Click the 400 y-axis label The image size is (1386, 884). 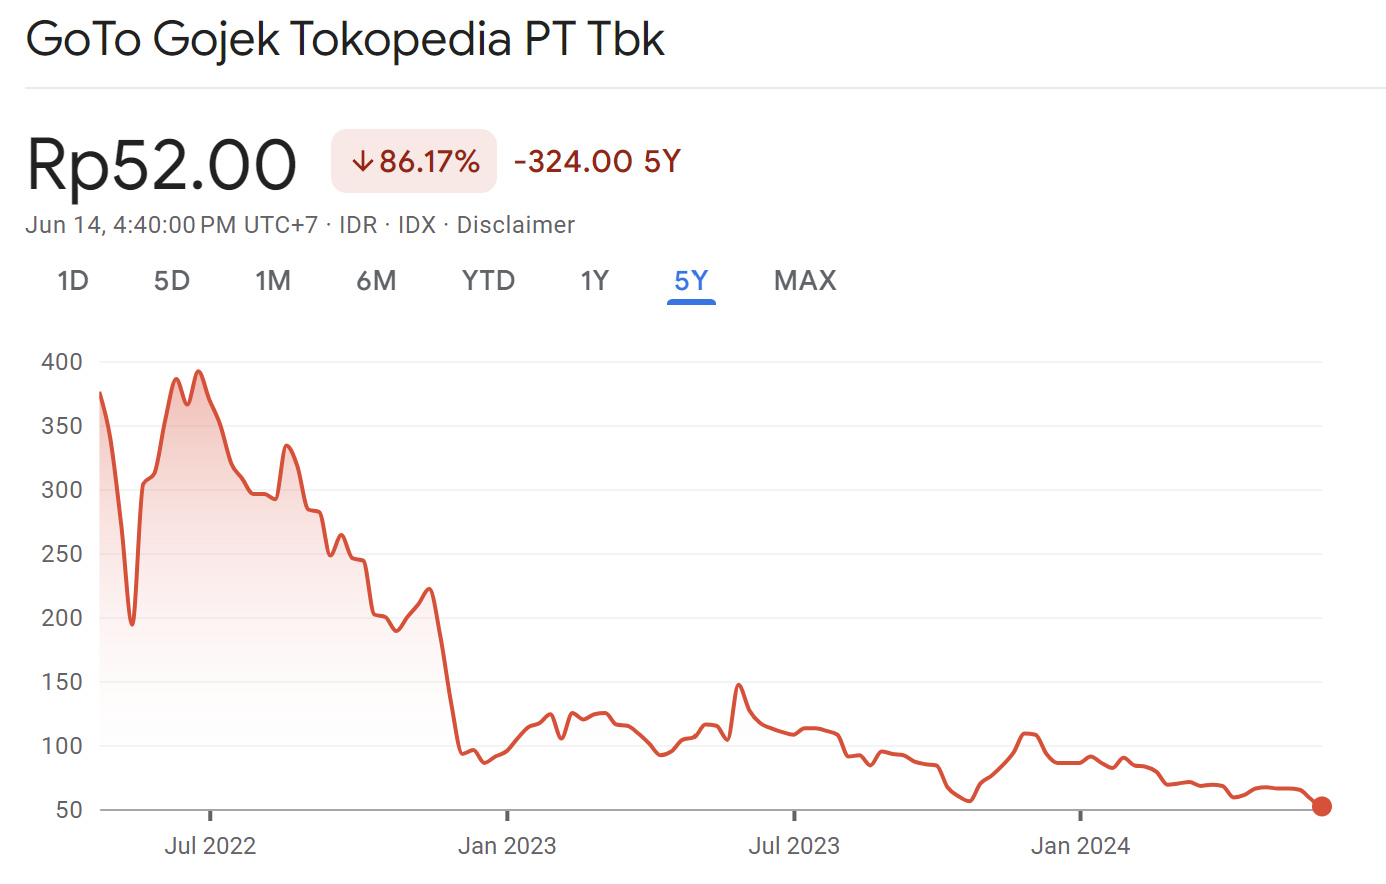tap(62, 362)
